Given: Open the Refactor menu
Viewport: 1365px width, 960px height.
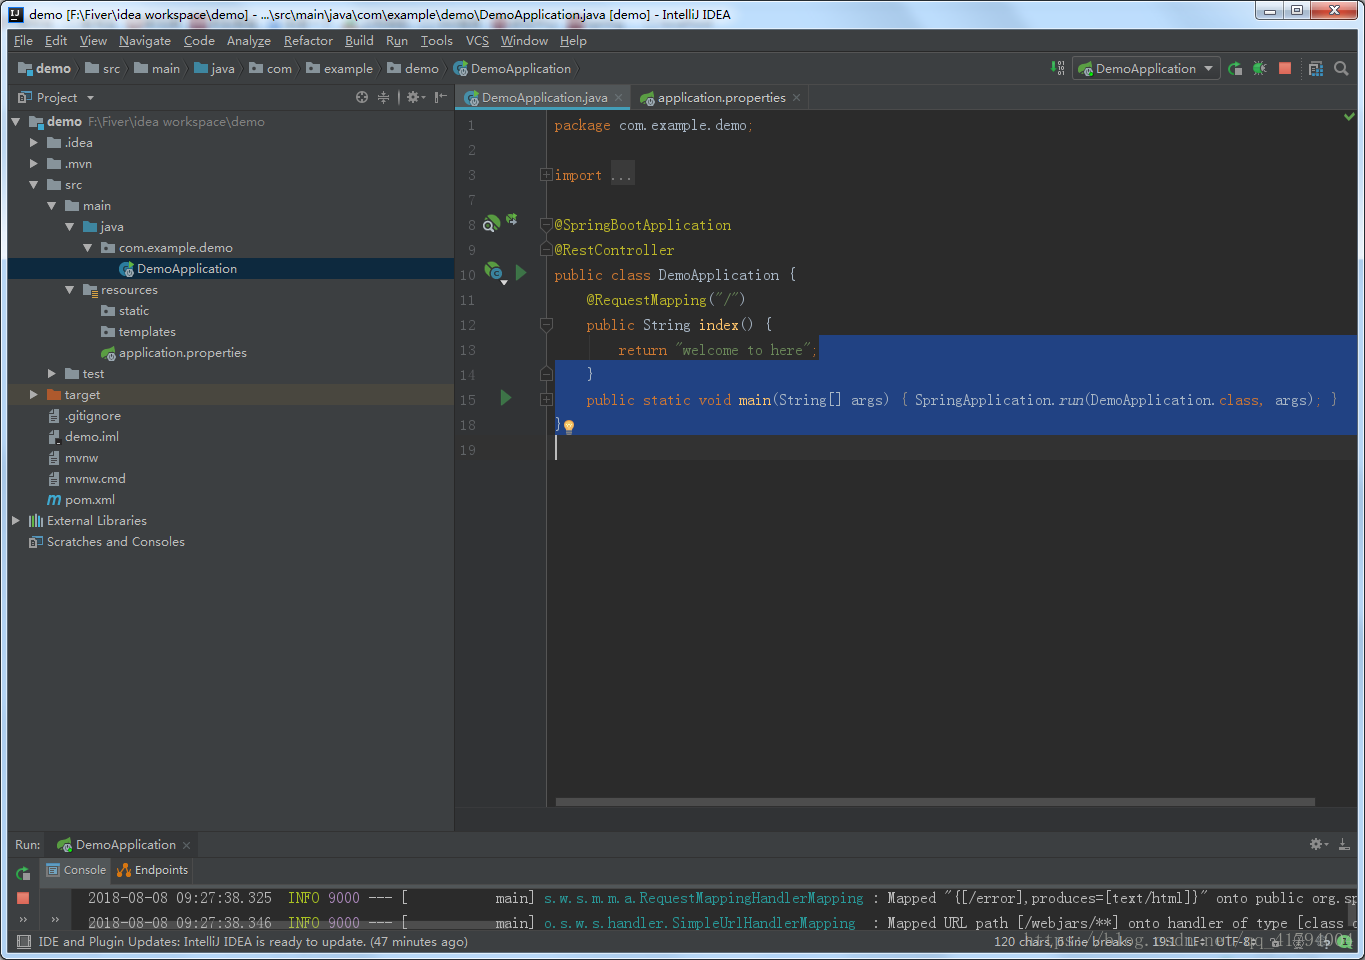Looking at the screenshot, I should pyautogui.click(x=308, y=41).
